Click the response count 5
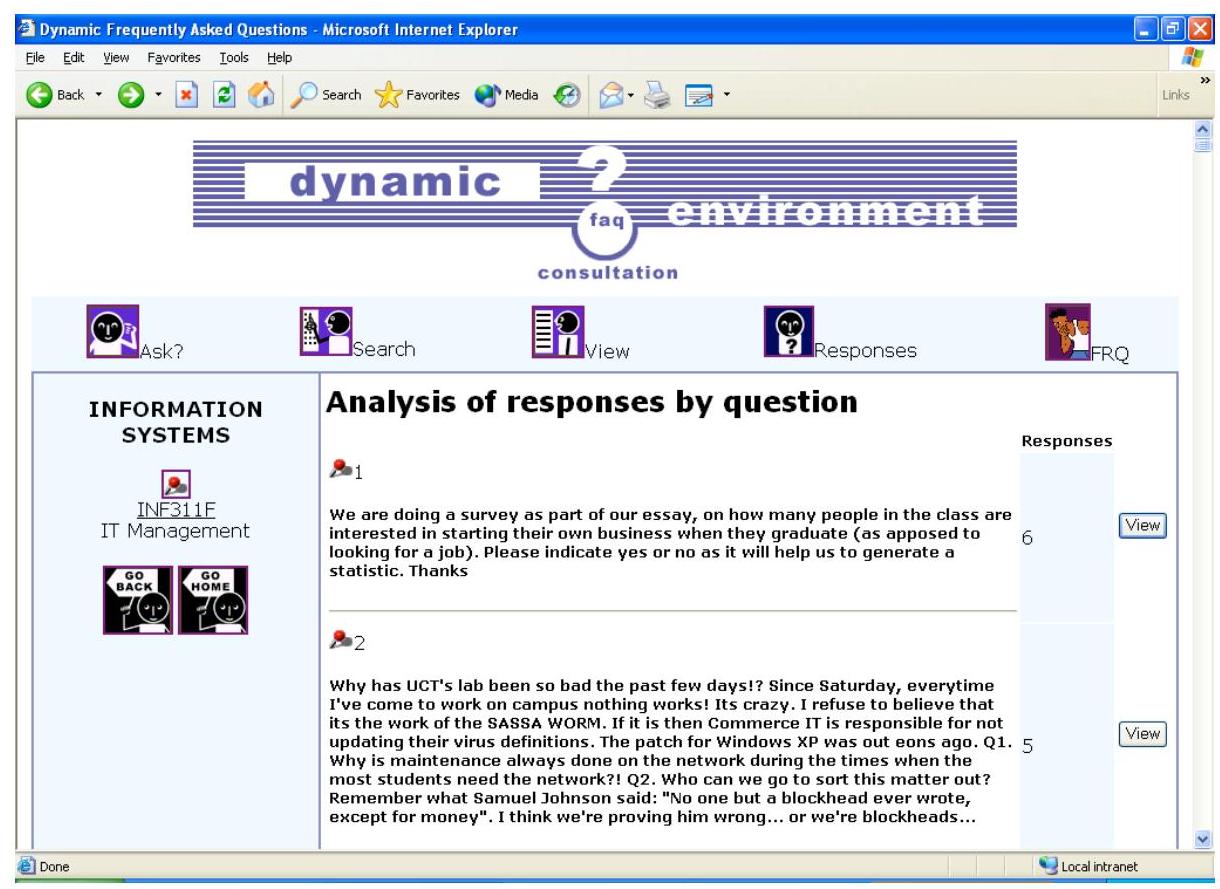This screenshot has height=889, width=1220. (x=1027, y=748)
